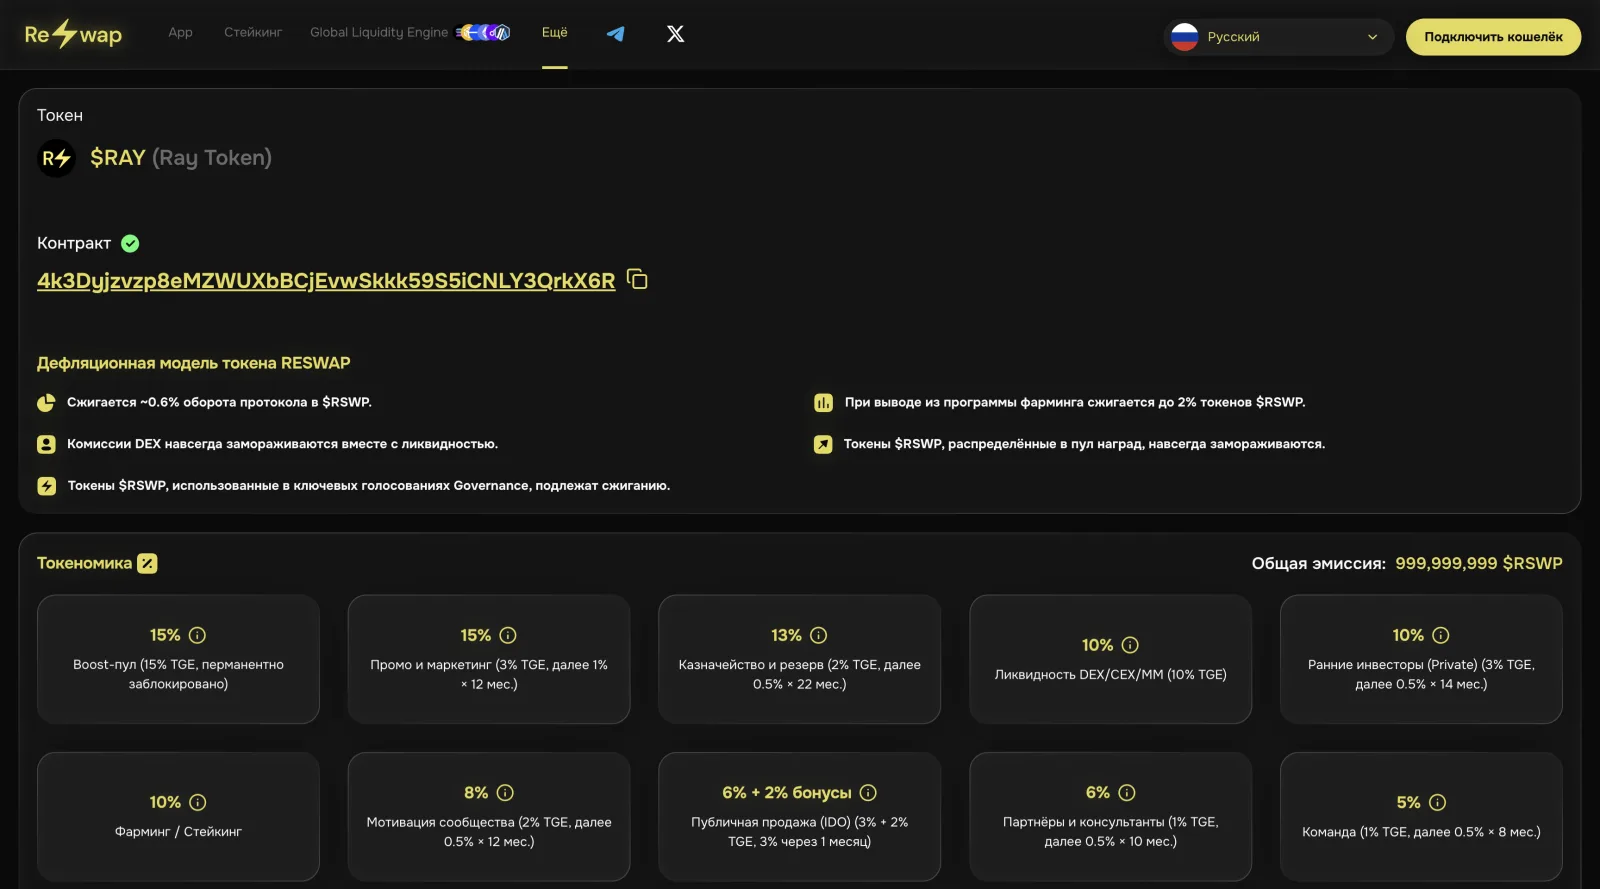This screenshot has height=889, width=1600.
Task: Go to the Стейкинг page
Action: pyautogui.click(x=253, y=33)
